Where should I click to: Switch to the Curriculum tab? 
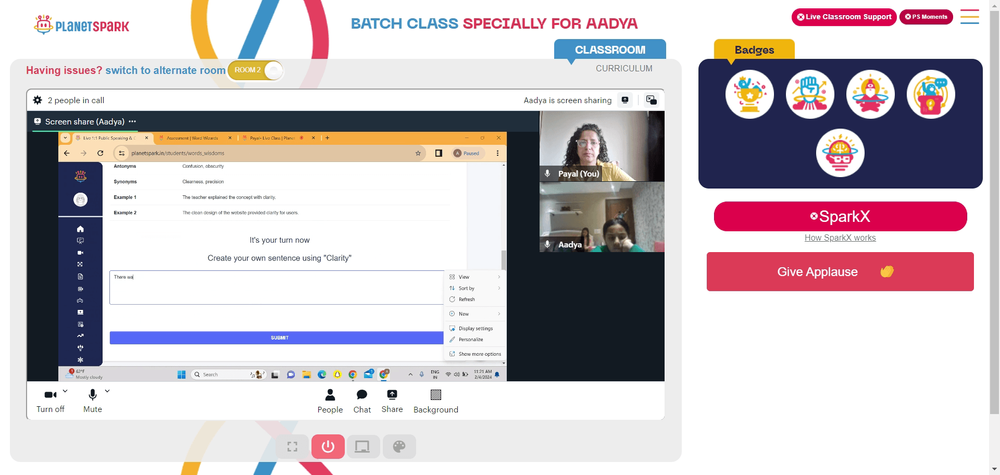pyautogui.click(x=624, y=68)
